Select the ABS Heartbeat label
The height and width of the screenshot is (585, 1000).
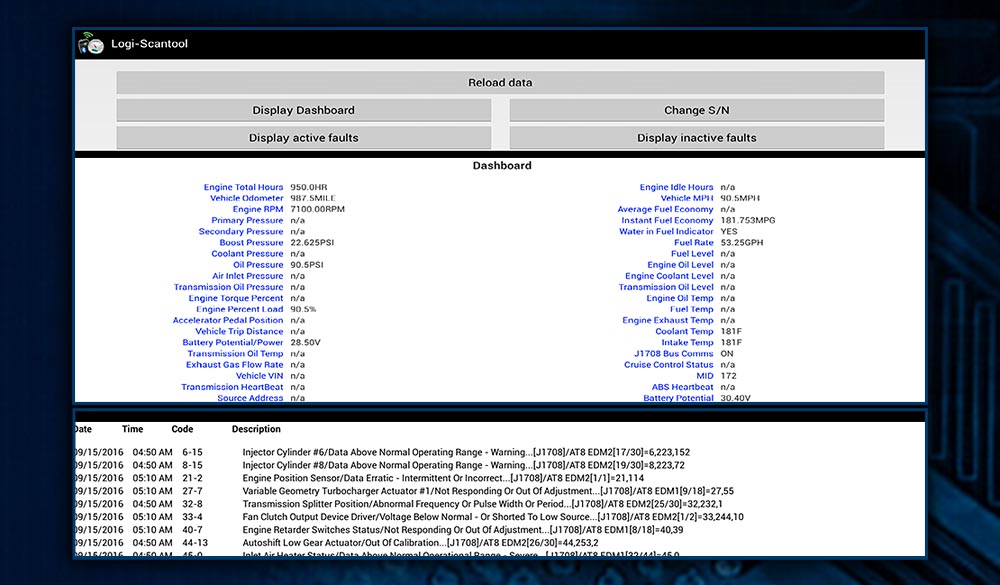[x=682, y=387]
